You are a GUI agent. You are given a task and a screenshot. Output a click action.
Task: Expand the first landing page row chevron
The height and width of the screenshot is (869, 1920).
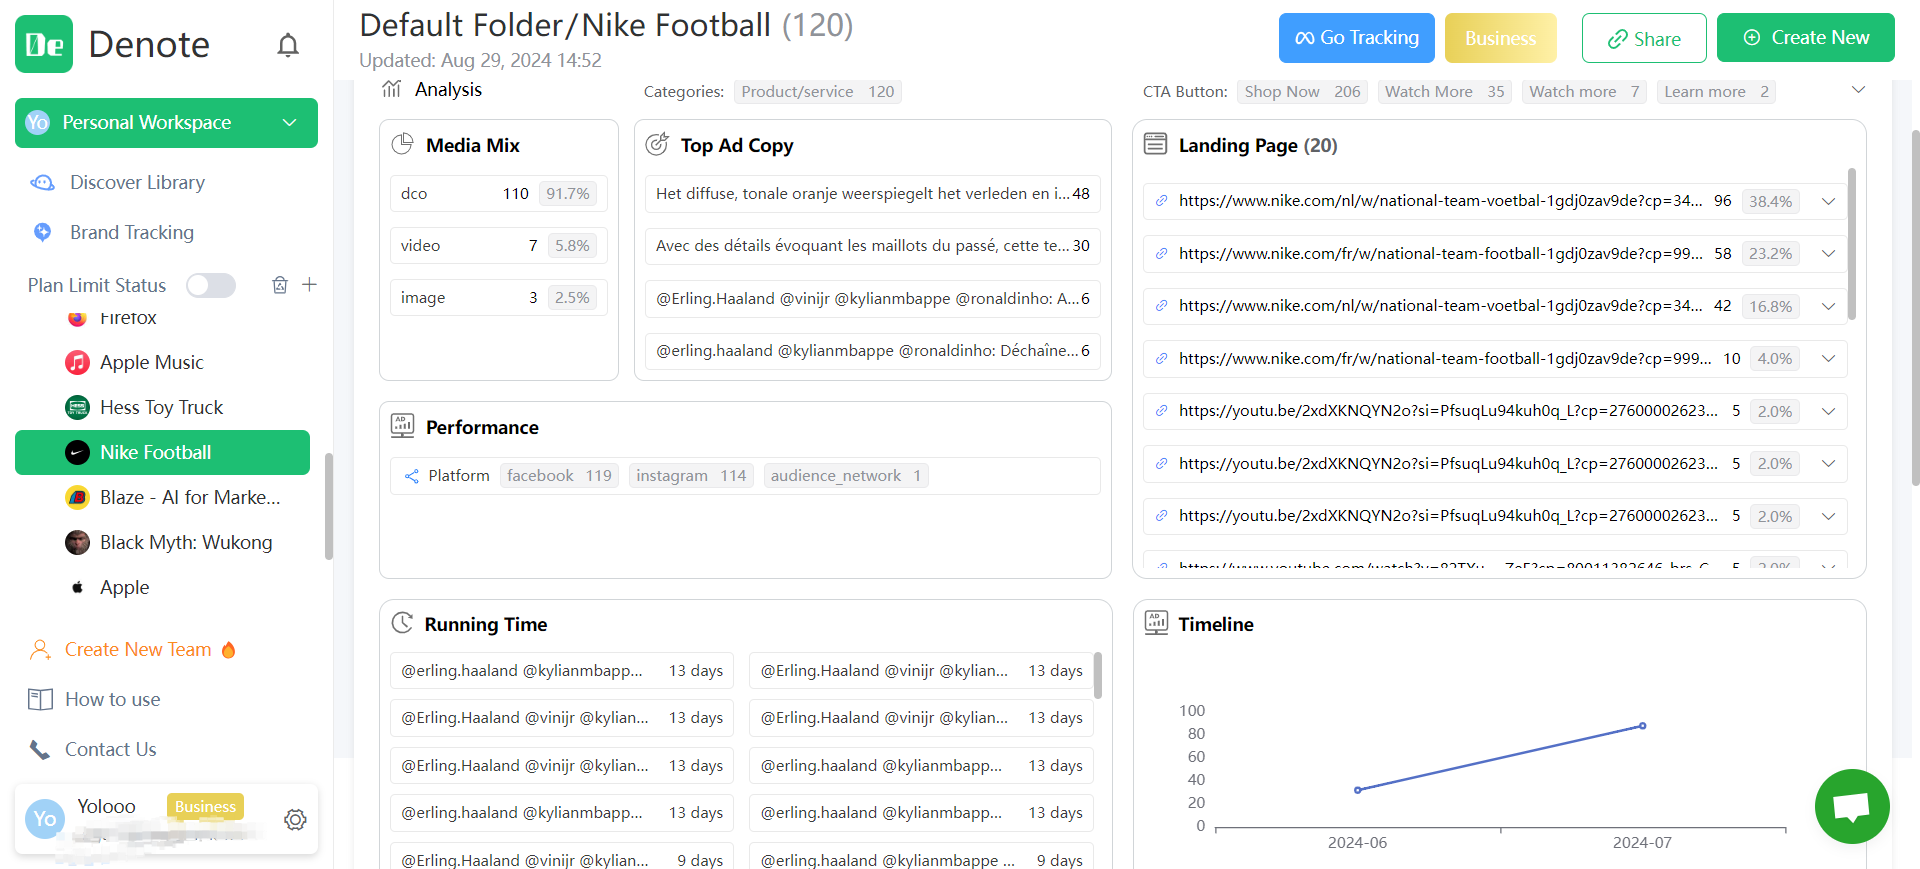coord(1828,201)
